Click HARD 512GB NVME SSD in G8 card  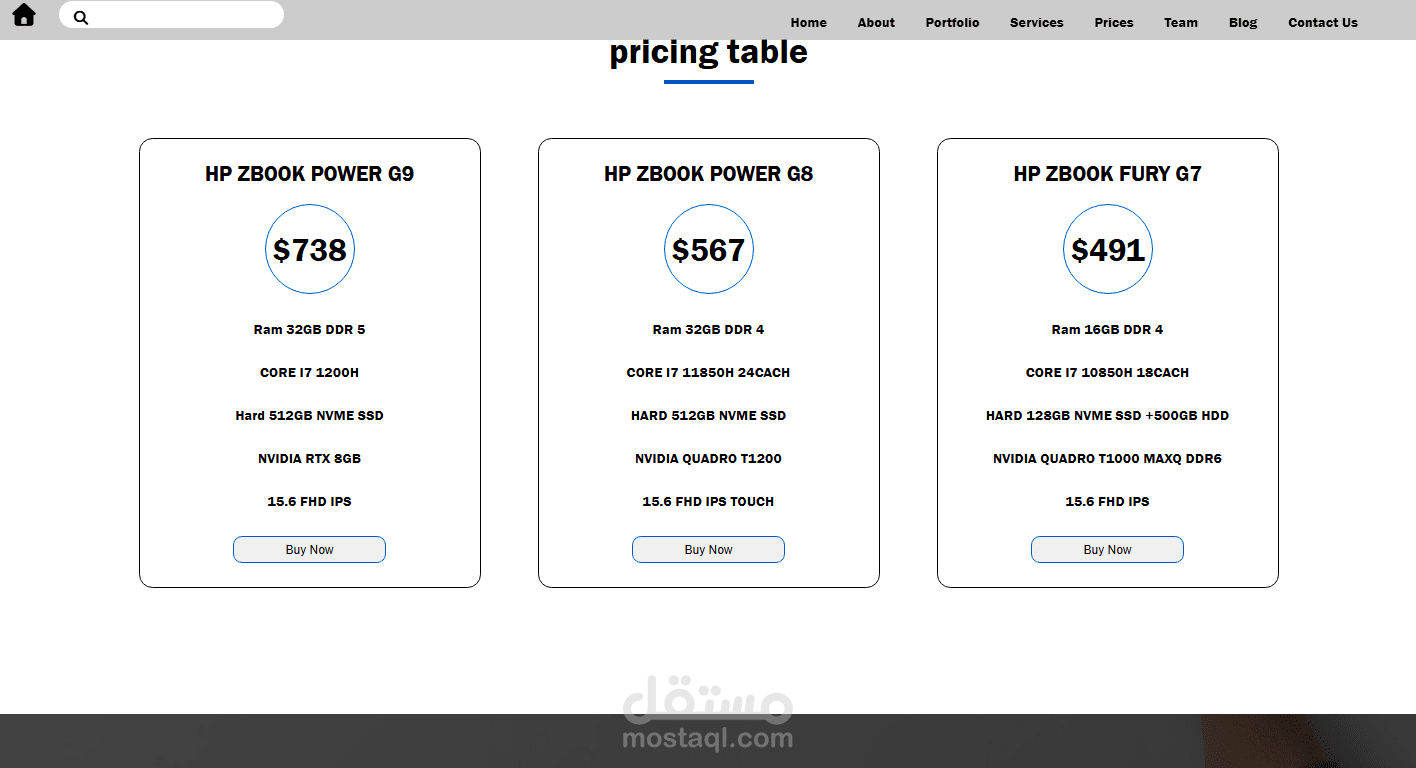(x=709, y=416)
